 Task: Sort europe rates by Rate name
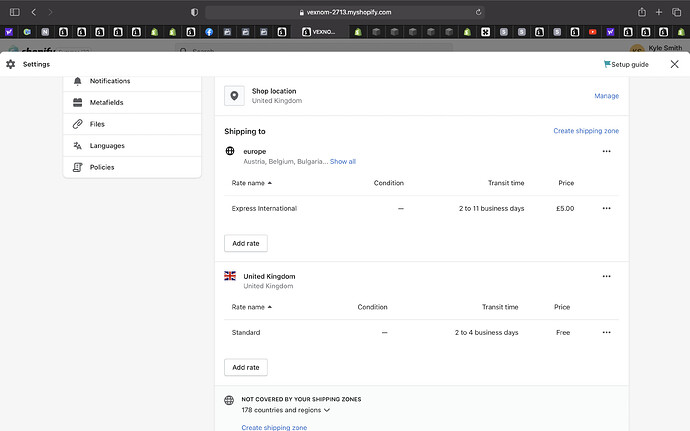pyautogui.click(x=251, y=183)
